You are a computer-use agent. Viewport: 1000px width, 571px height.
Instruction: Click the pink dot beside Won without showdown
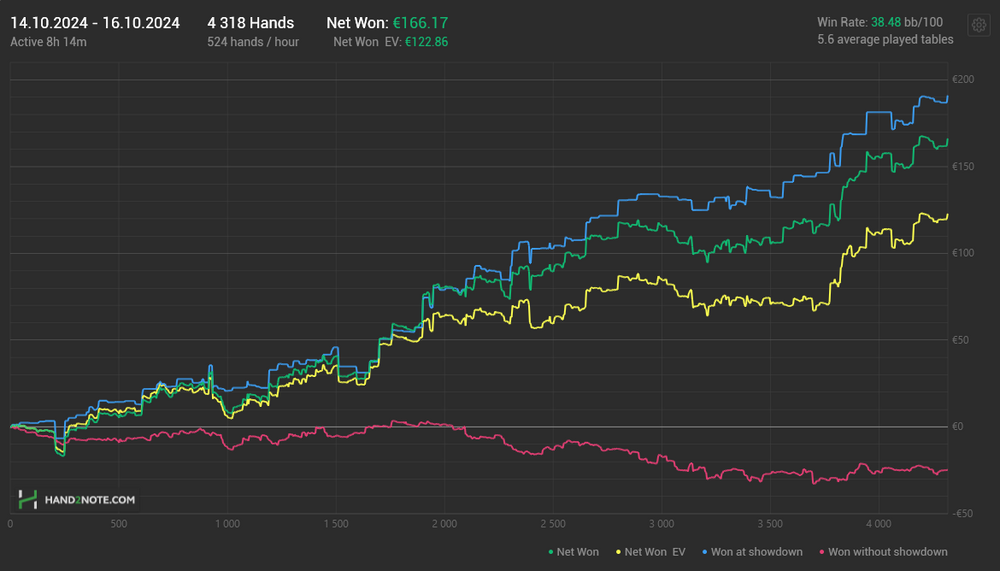(822, 552)
